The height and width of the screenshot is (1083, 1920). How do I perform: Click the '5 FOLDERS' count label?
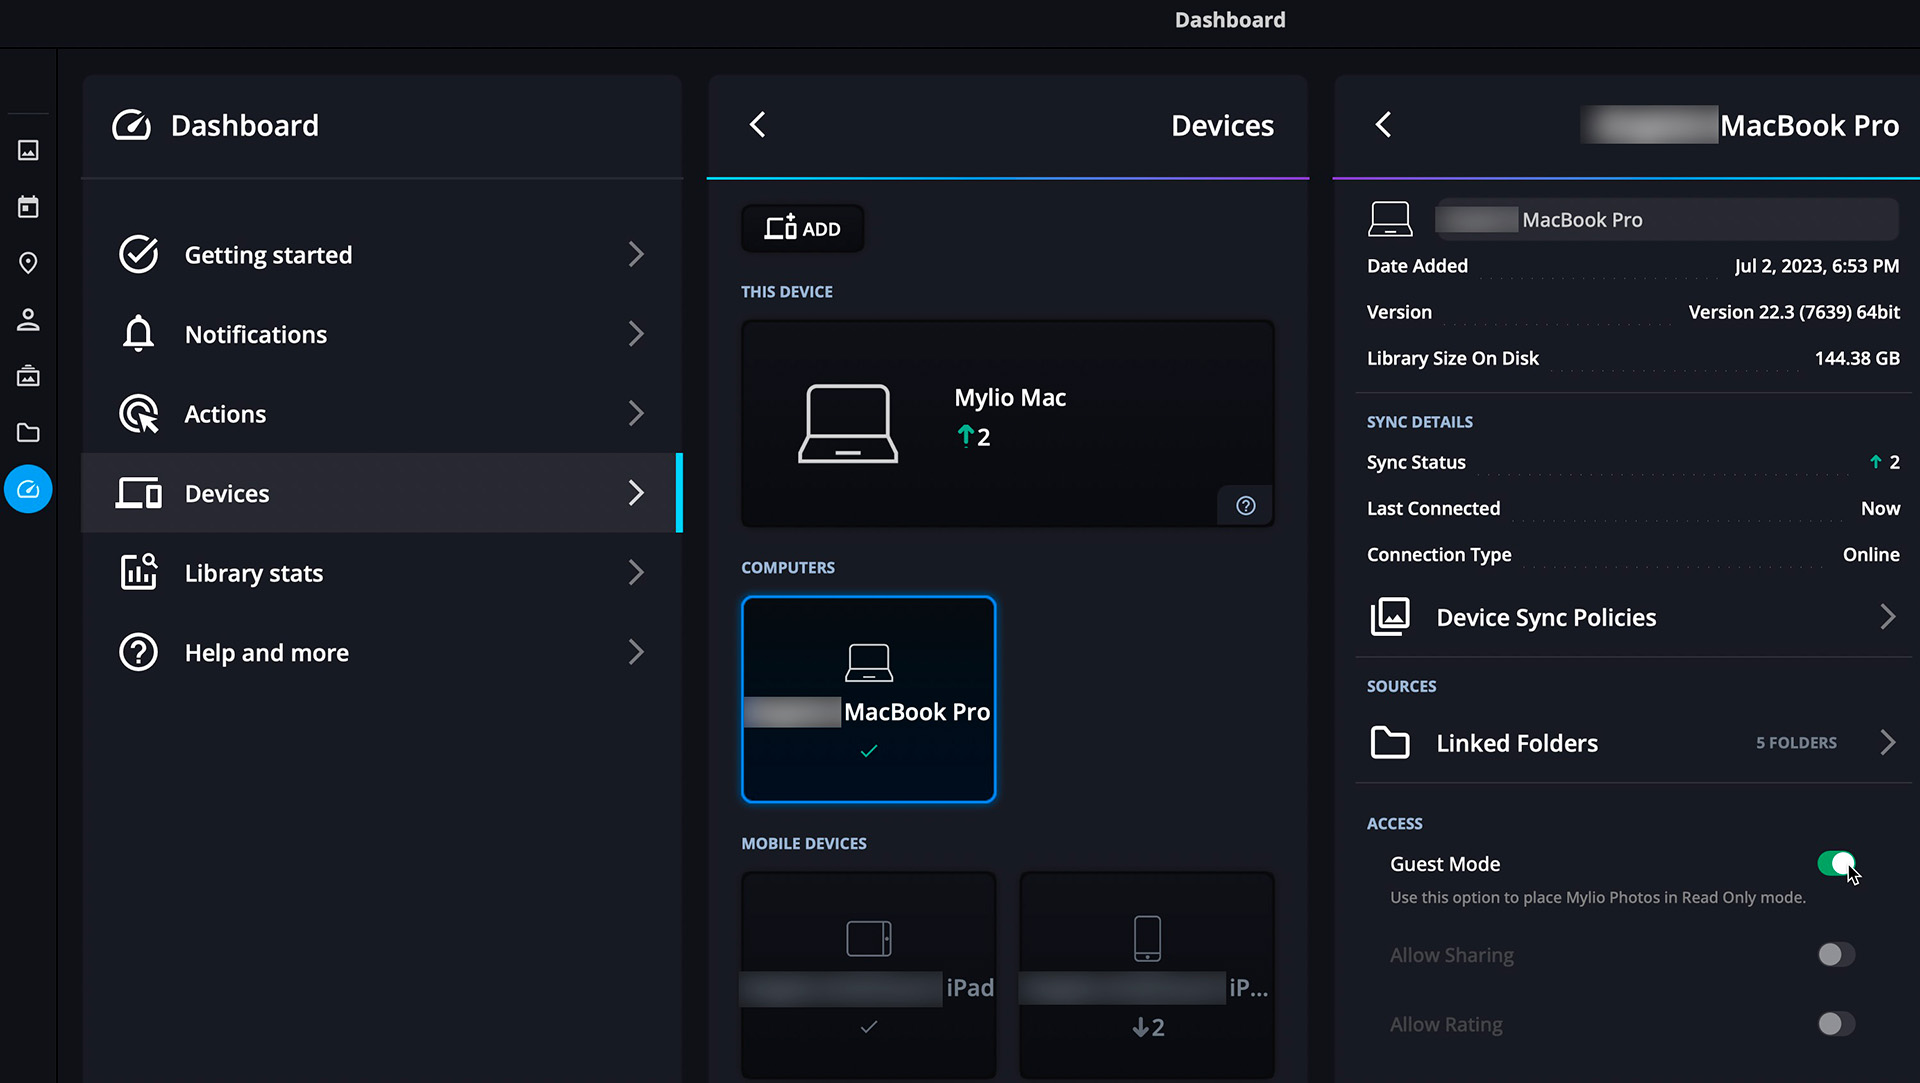point(1796,743)
